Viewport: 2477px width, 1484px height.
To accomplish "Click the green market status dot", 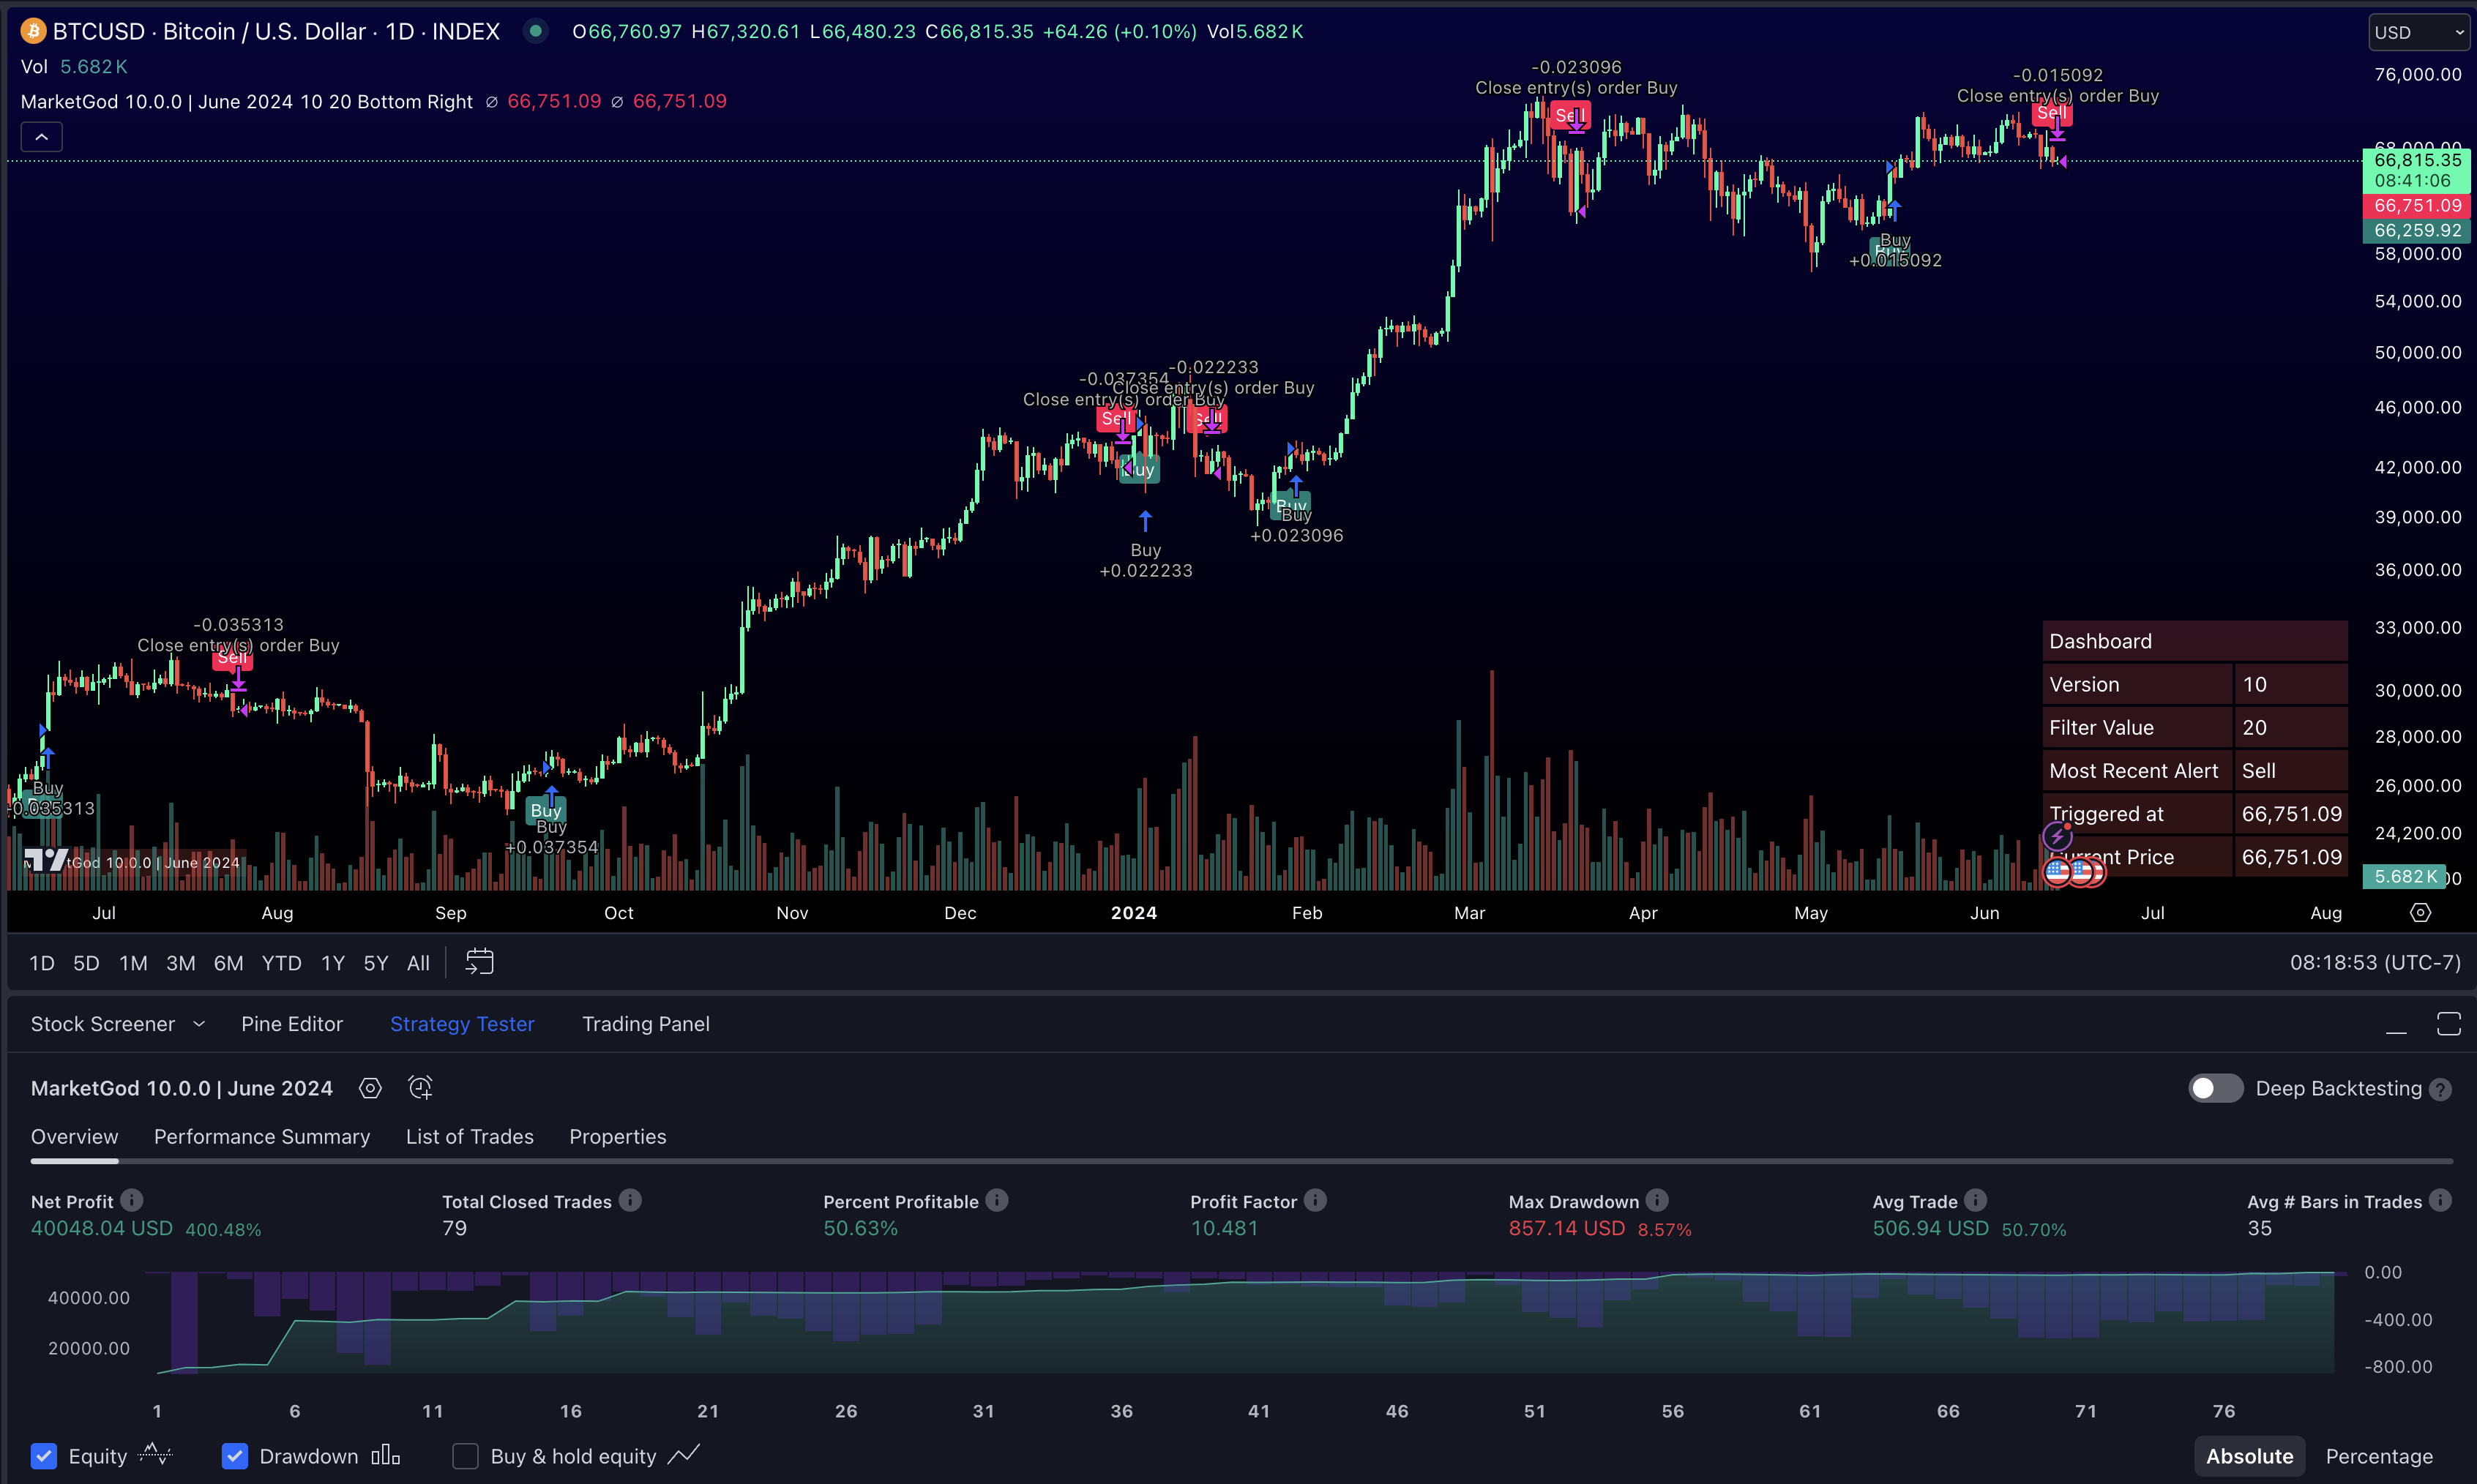I will (536, 31).
